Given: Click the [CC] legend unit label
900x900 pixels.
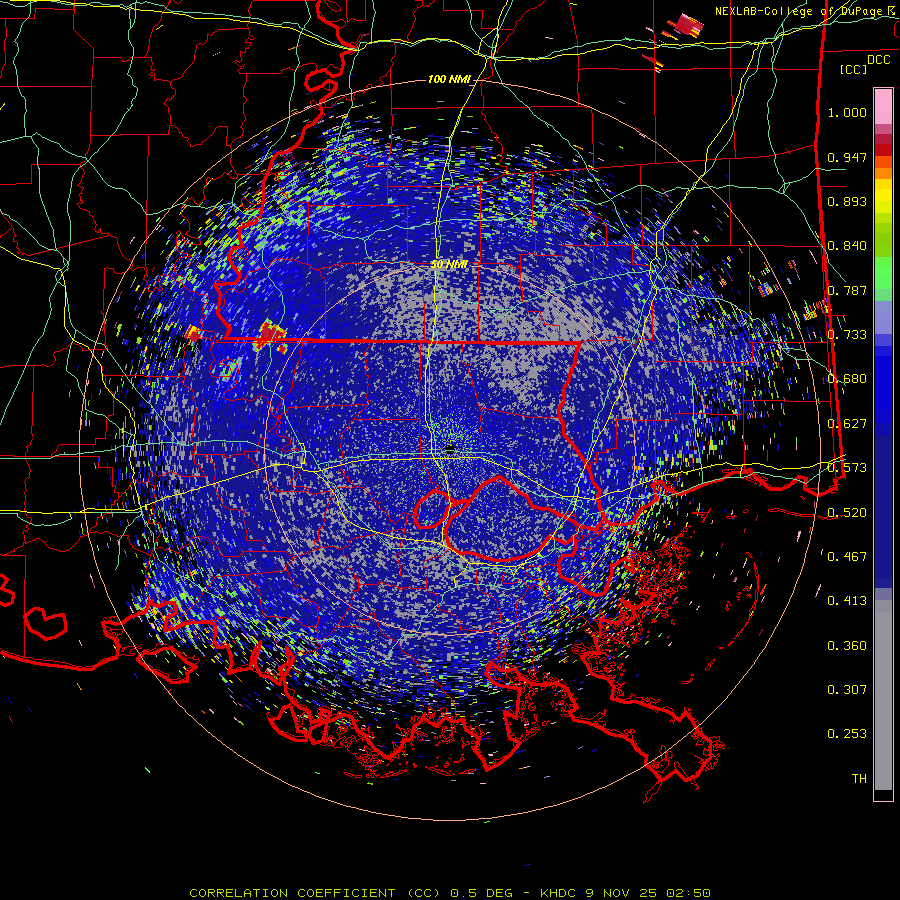Looking at the screenshot, I should [853, 69].
